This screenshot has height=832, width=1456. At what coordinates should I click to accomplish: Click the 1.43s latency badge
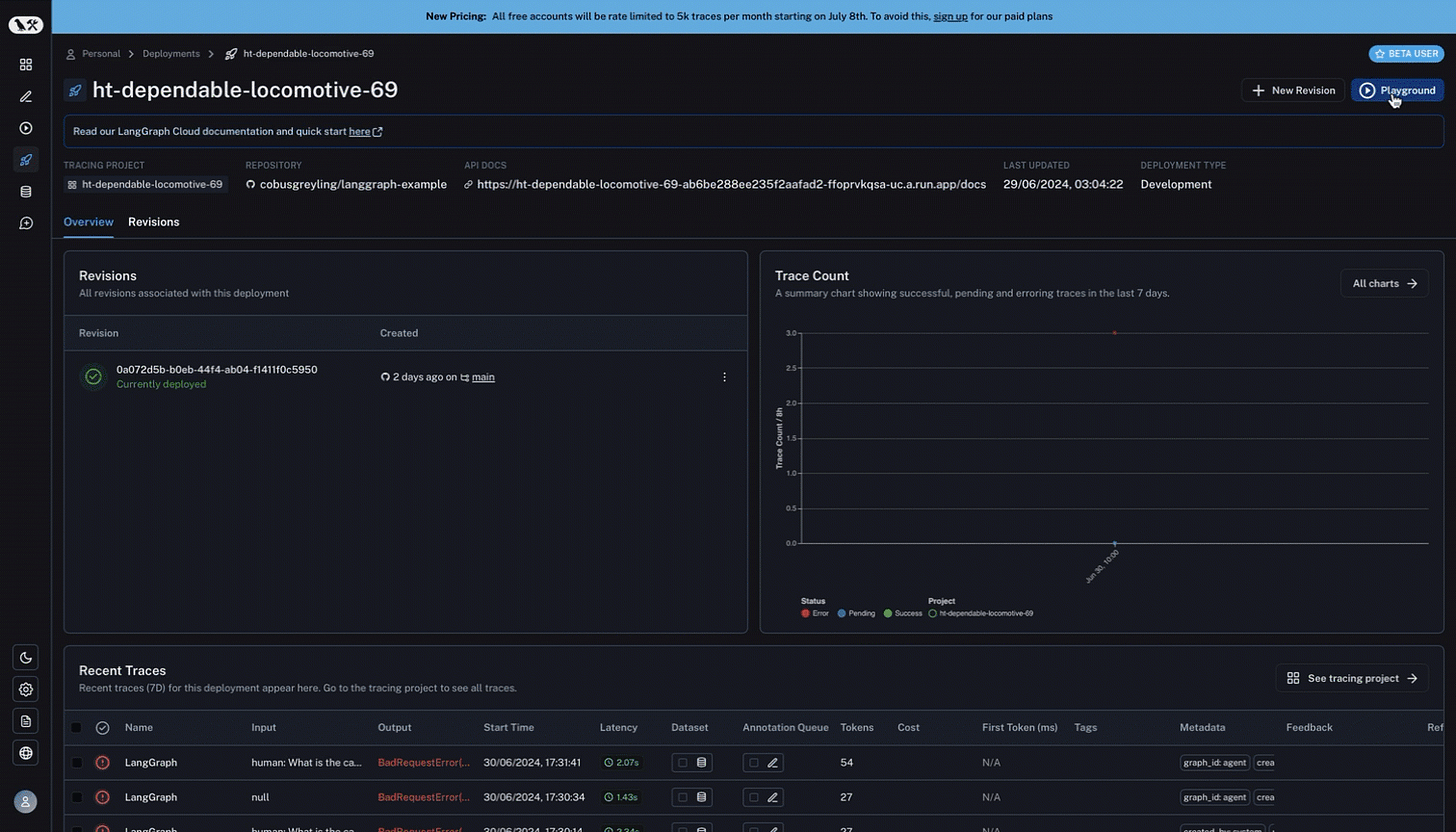coord(622,798)
